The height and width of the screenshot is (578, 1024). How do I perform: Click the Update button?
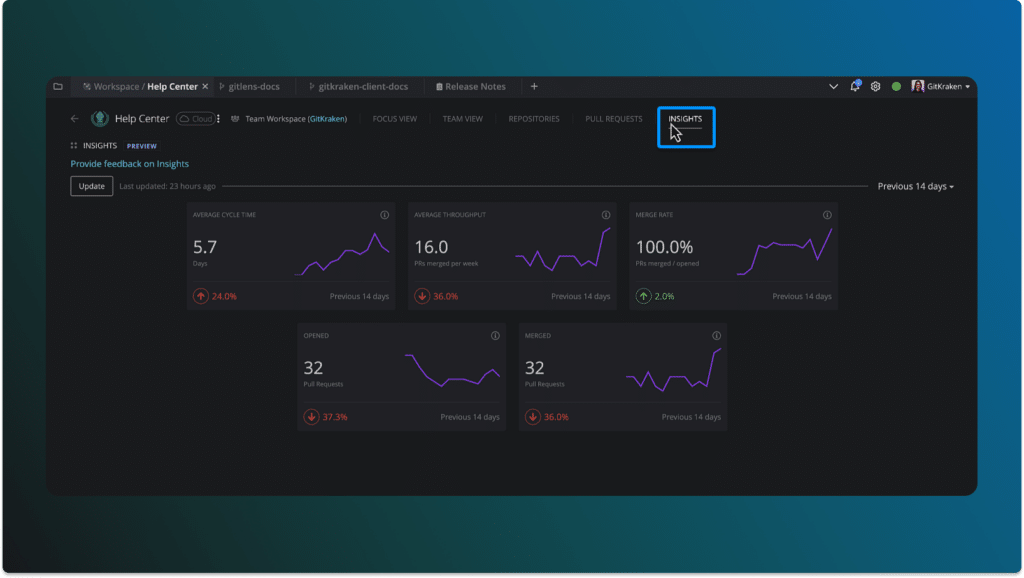(x=91, y=186)
